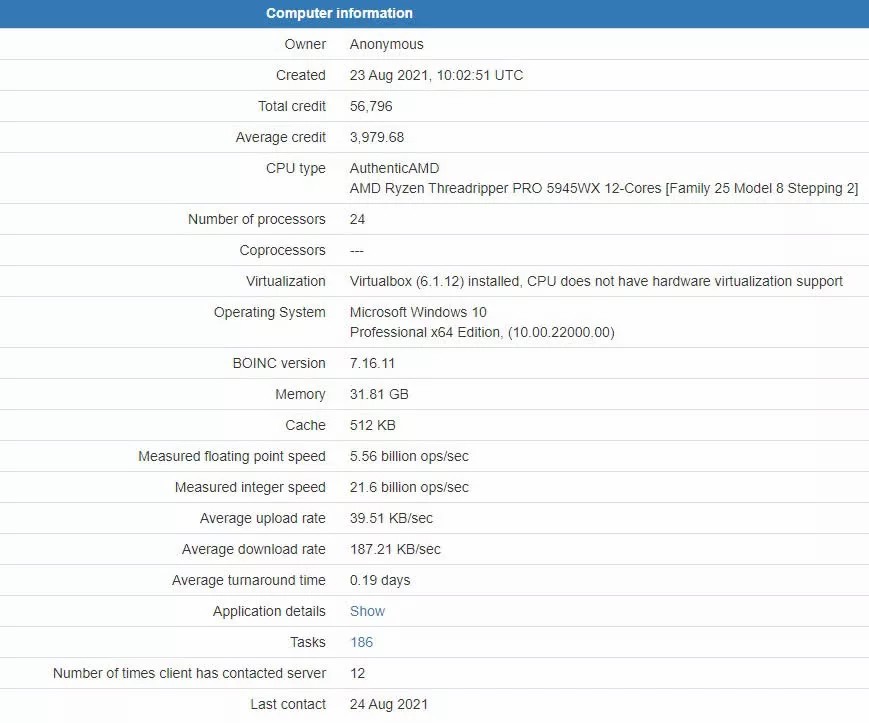
Task: Open the 186 tasks link
Action: [361, 642]
